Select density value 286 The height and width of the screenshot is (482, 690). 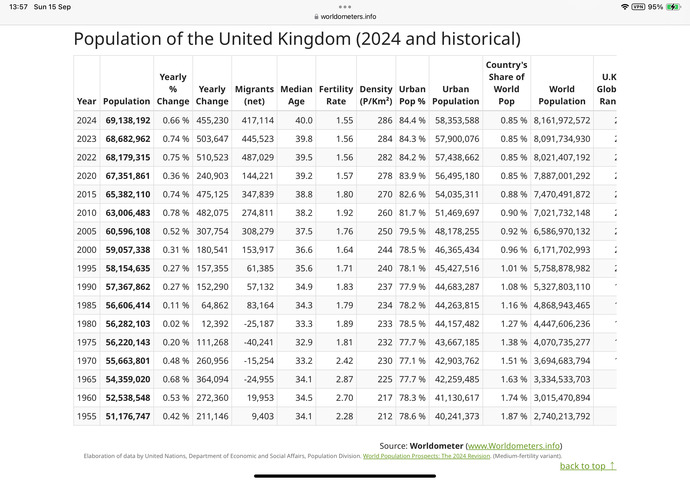click(385, 120)
